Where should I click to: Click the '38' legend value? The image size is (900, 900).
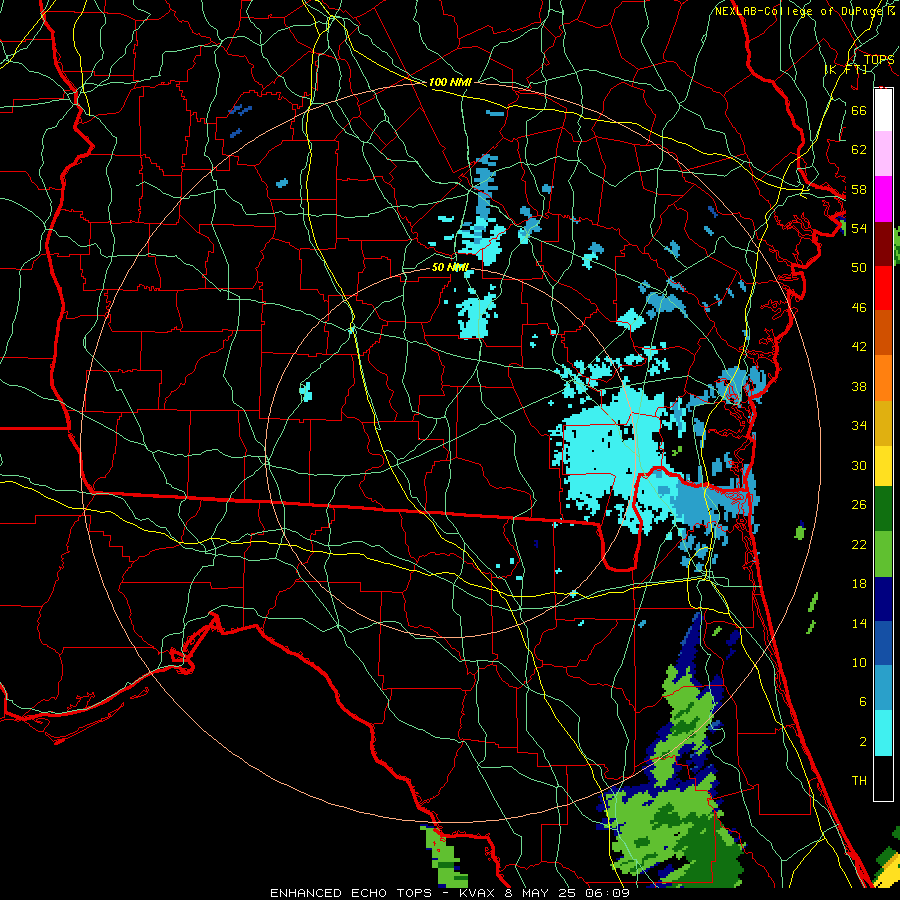coord(859,386)
